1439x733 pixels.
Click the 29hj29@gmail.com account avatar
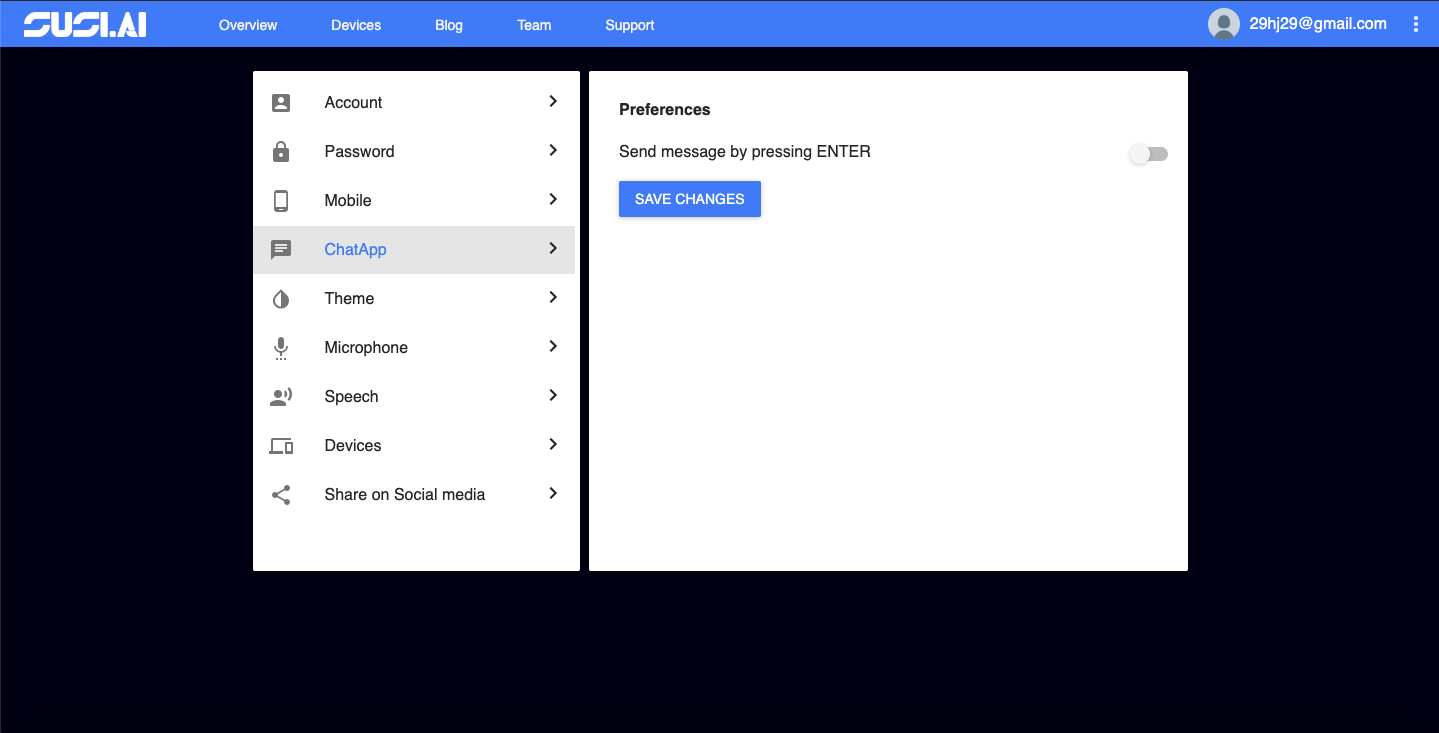pyautogui.click(x=1223, y=23)
